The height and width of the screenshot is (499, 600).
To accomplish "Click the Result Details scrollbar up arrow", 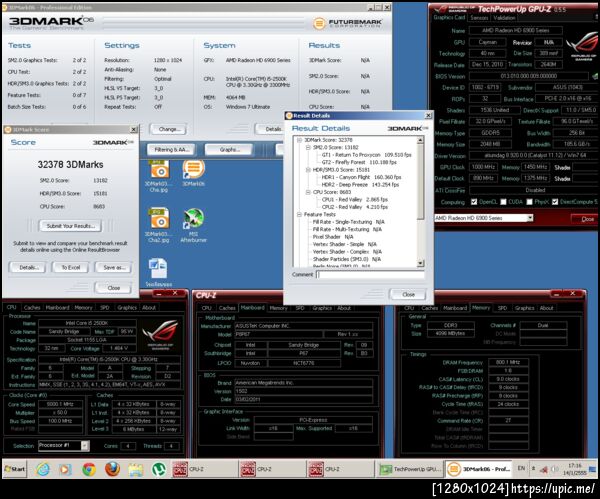I will (420, 140).
